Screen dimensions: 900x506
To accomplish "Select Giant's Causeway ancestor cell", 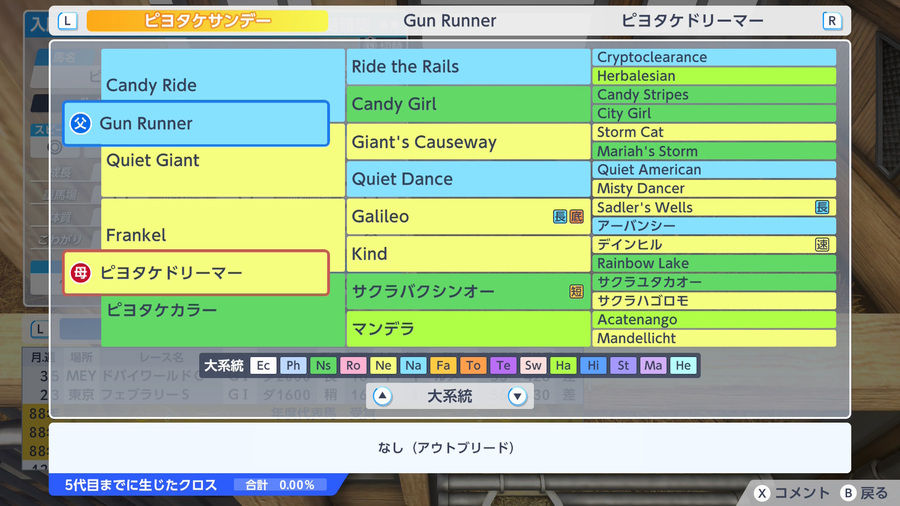I will [468, 142].
